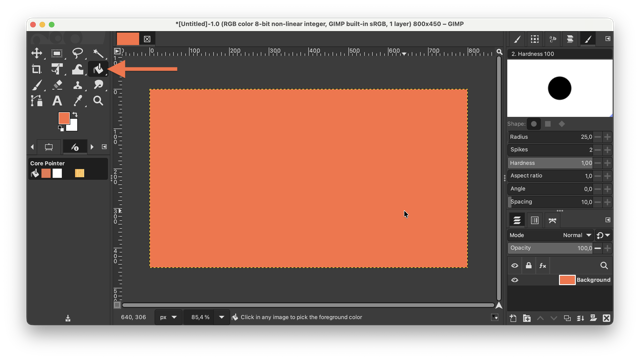This screenshot has width=640, height=360.
Task: Select the Crop tool
Action: tap(37, 69)
